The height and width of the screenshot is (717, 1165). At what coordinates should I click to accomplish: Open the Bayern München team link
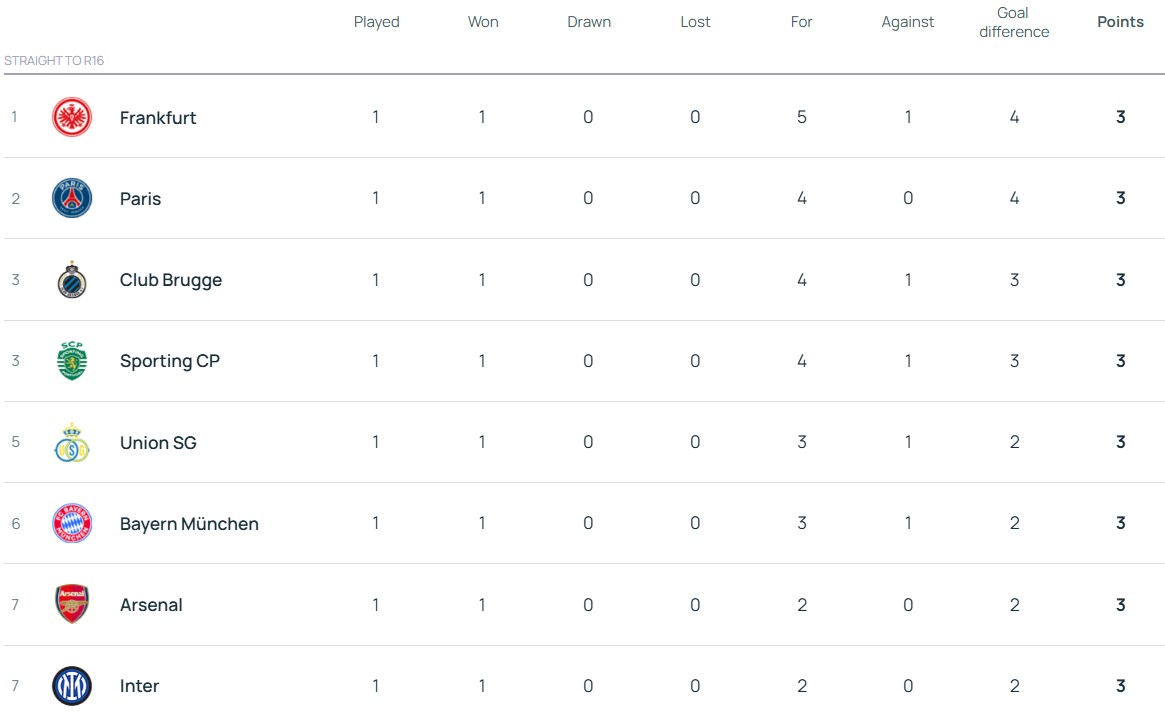189,524
